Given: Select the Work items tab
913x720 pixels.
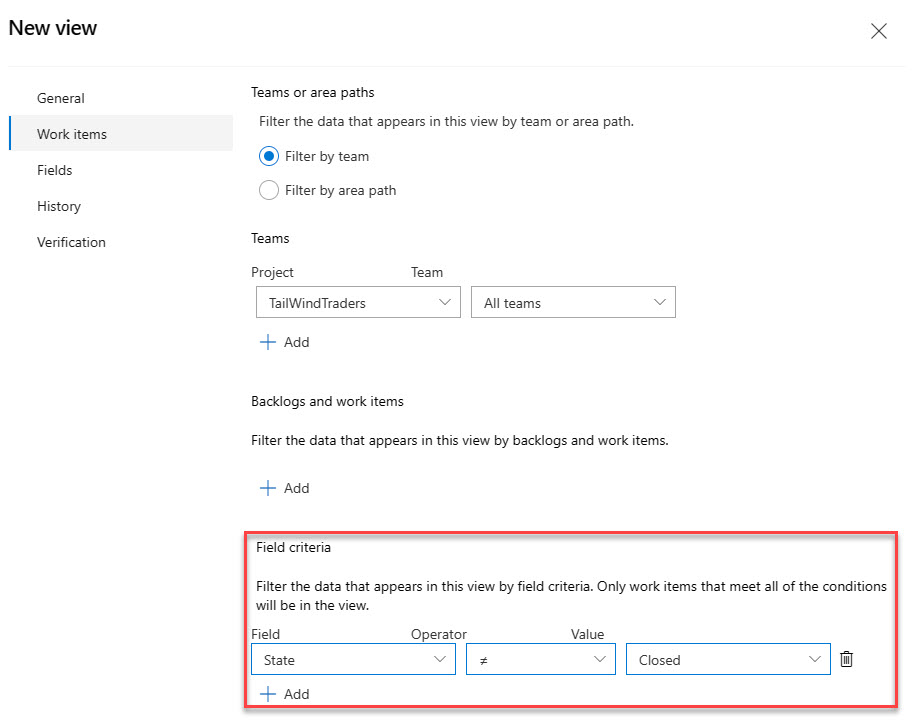Looking at the screenshot, I should click(72, 134).
